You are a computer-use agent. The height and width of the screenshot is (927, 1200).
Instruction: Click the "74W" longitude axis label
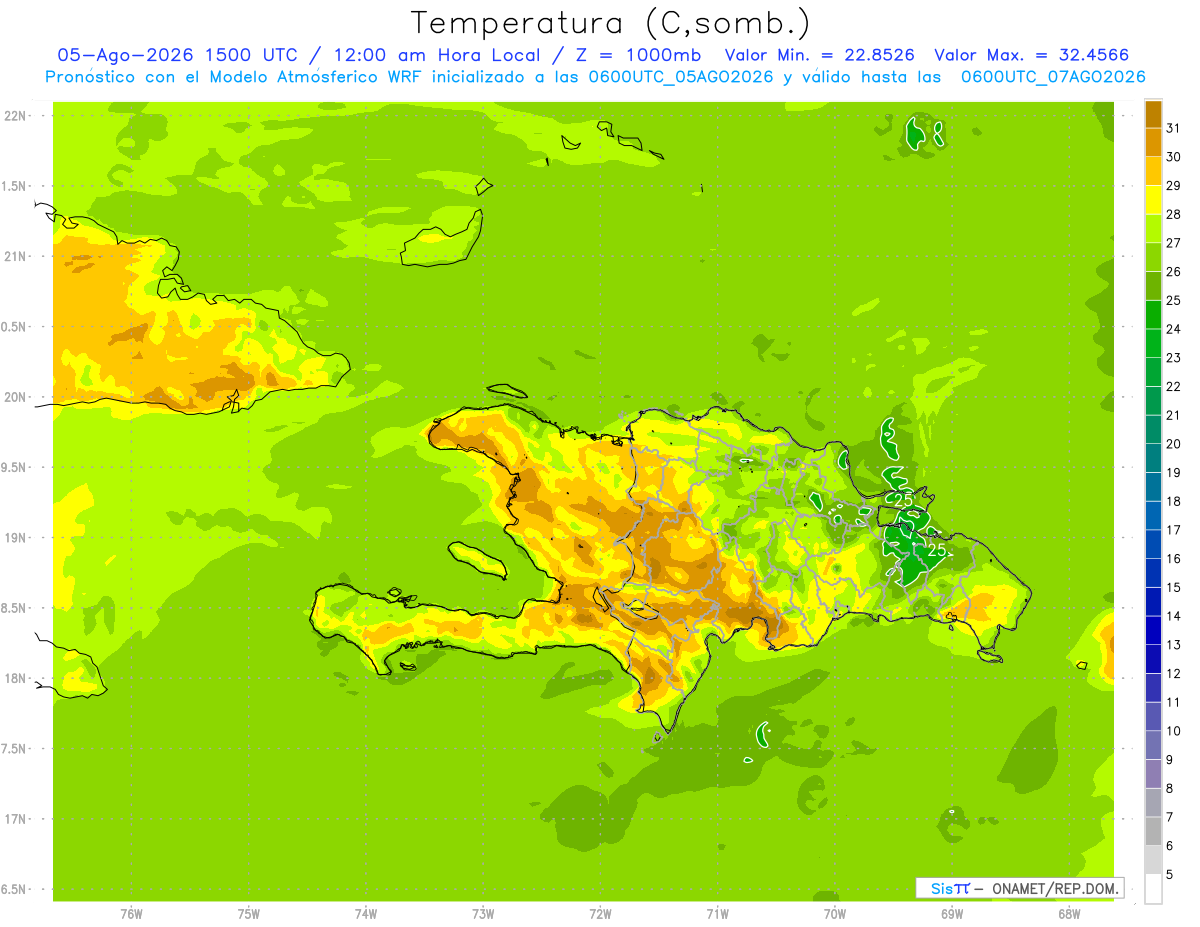366,913
